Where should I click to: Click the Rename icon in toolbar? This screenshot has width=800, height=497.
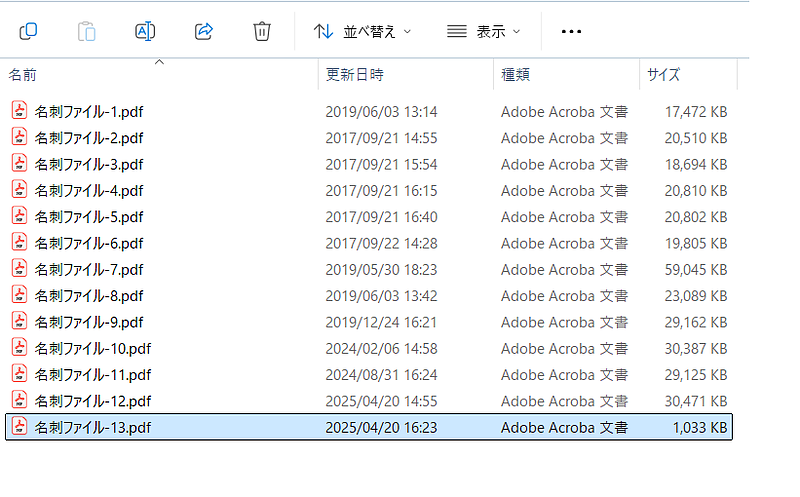pyautogui.click(x=145, y=31)
